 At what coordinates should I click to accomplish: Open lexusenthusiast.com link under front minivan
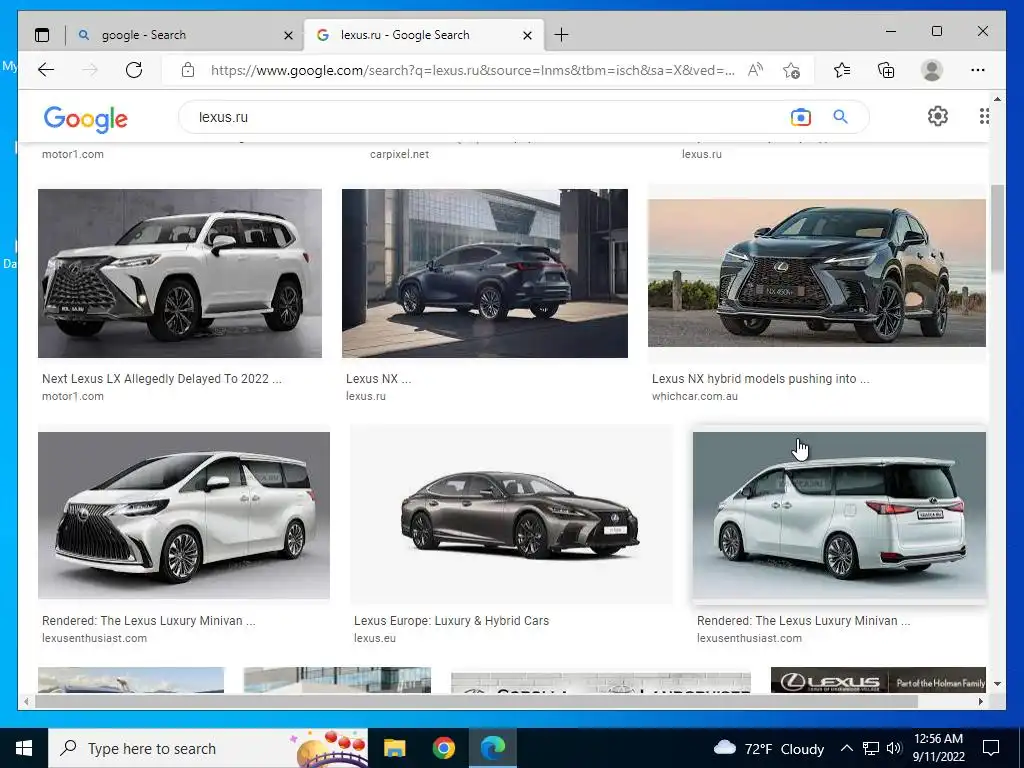coord(95,639)
